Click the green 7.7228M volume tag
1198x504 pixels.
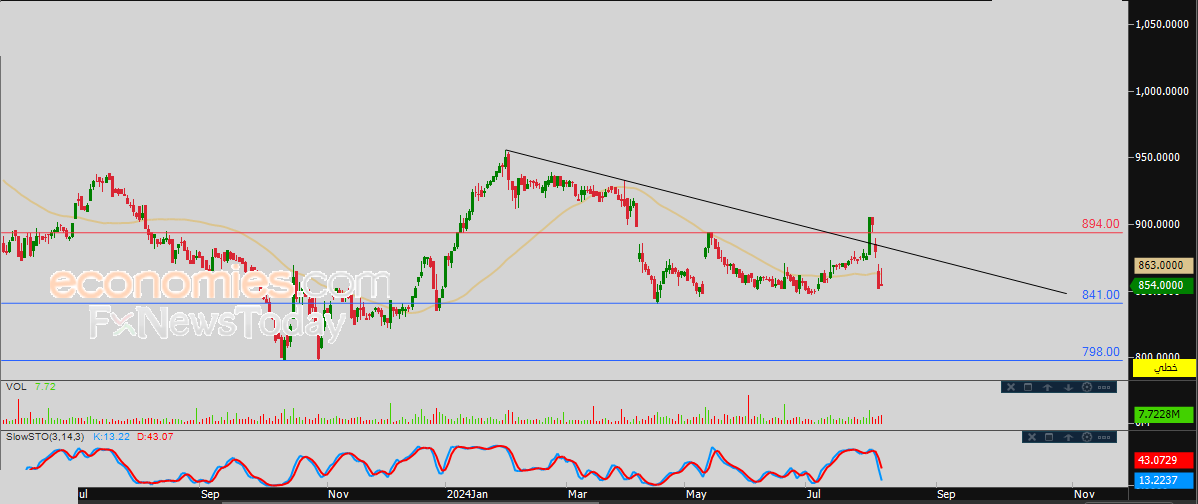[x=1164, y=415]
